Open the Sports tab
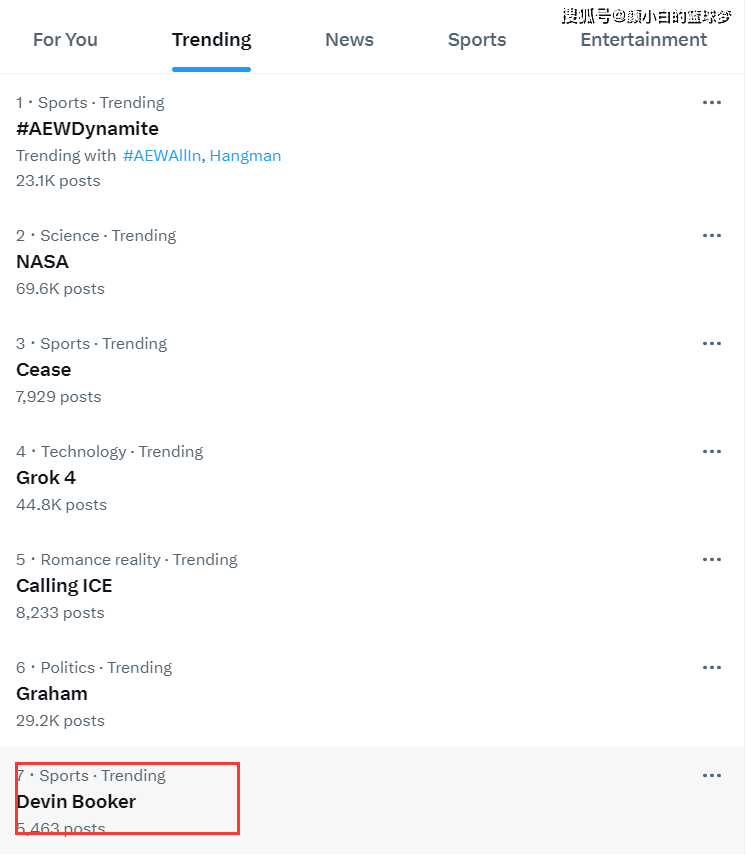 477,40
